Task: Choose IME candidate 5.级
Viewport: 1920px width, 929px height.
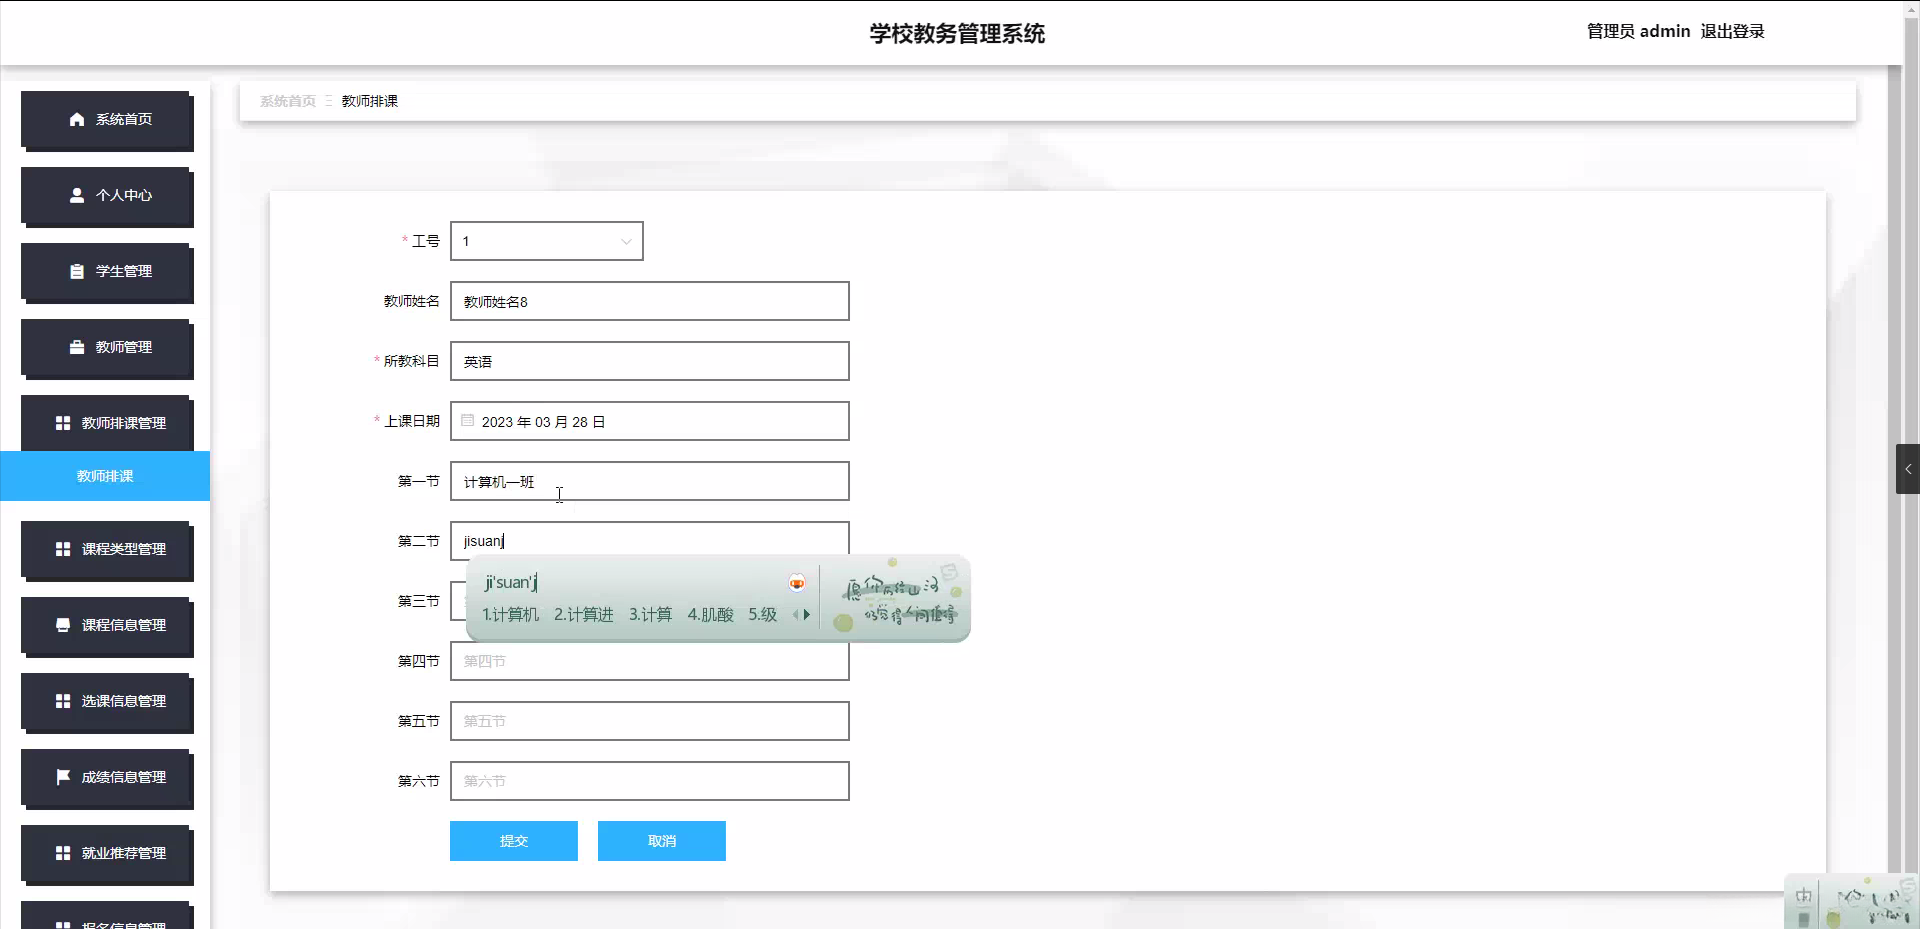Action: coord(762,615)
